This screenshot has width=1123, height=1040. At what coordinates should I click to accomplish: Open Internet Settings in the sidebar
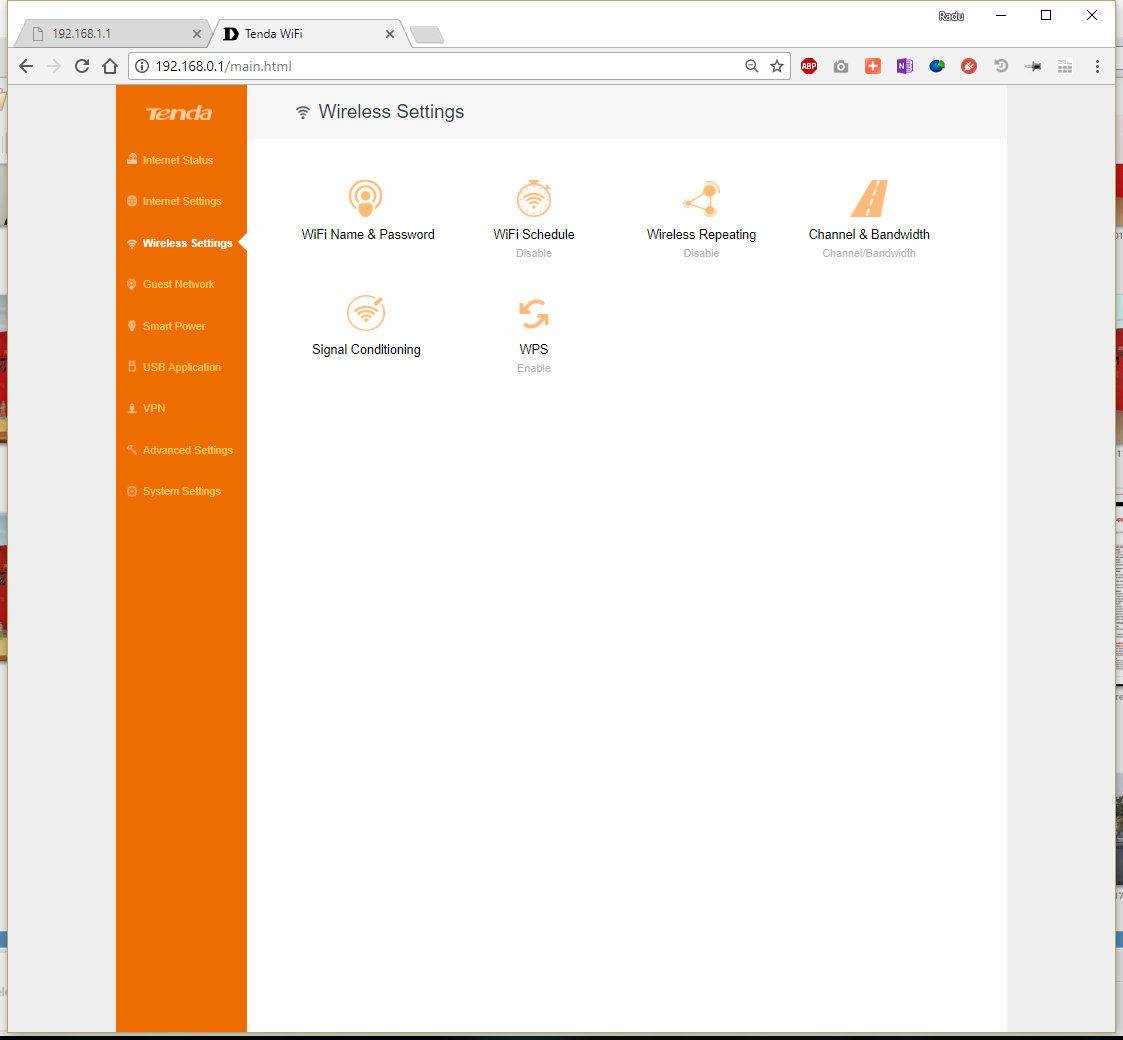[x=175, y=201]
